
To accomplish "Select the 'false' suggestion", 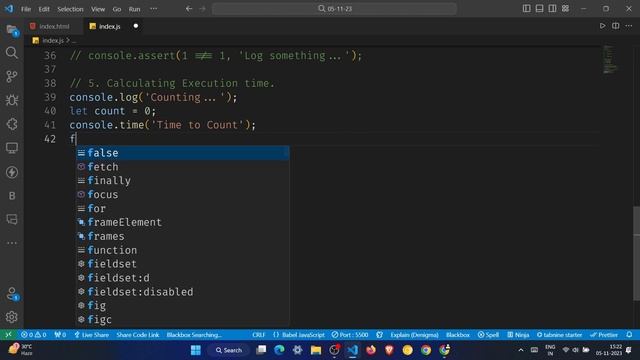I will (x=183, y=153).
